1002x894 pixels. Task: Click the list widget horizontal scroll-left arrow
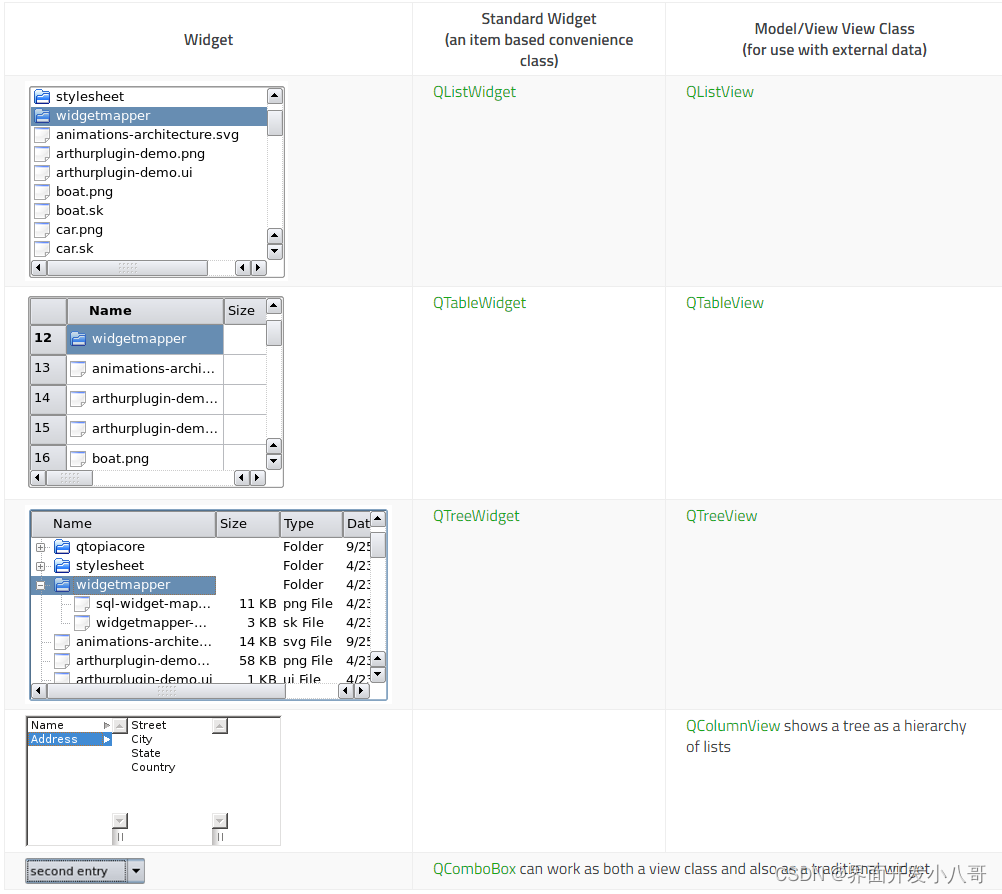click(x=39, y=268)
